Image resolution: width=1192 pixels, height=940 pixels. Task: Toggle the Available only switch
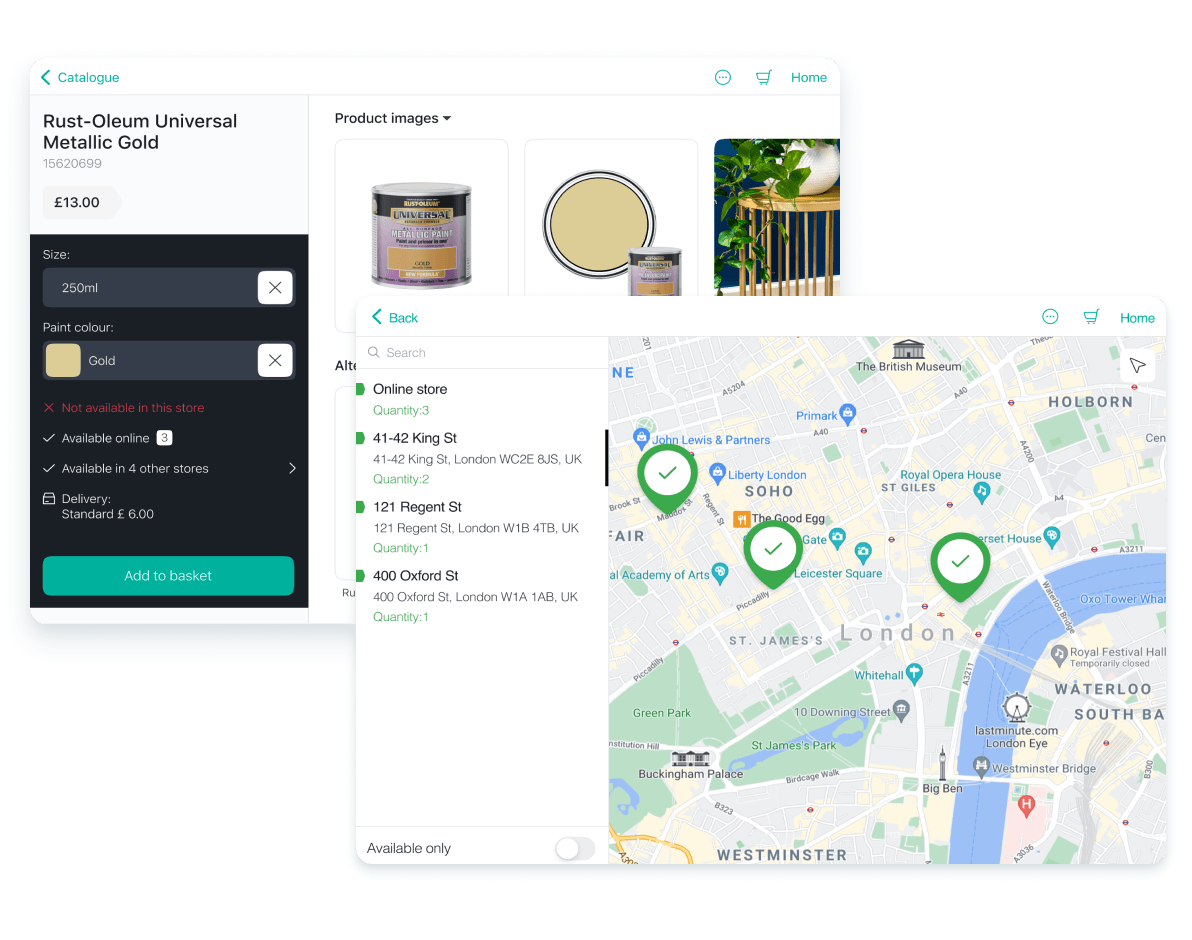pos(575,849)
